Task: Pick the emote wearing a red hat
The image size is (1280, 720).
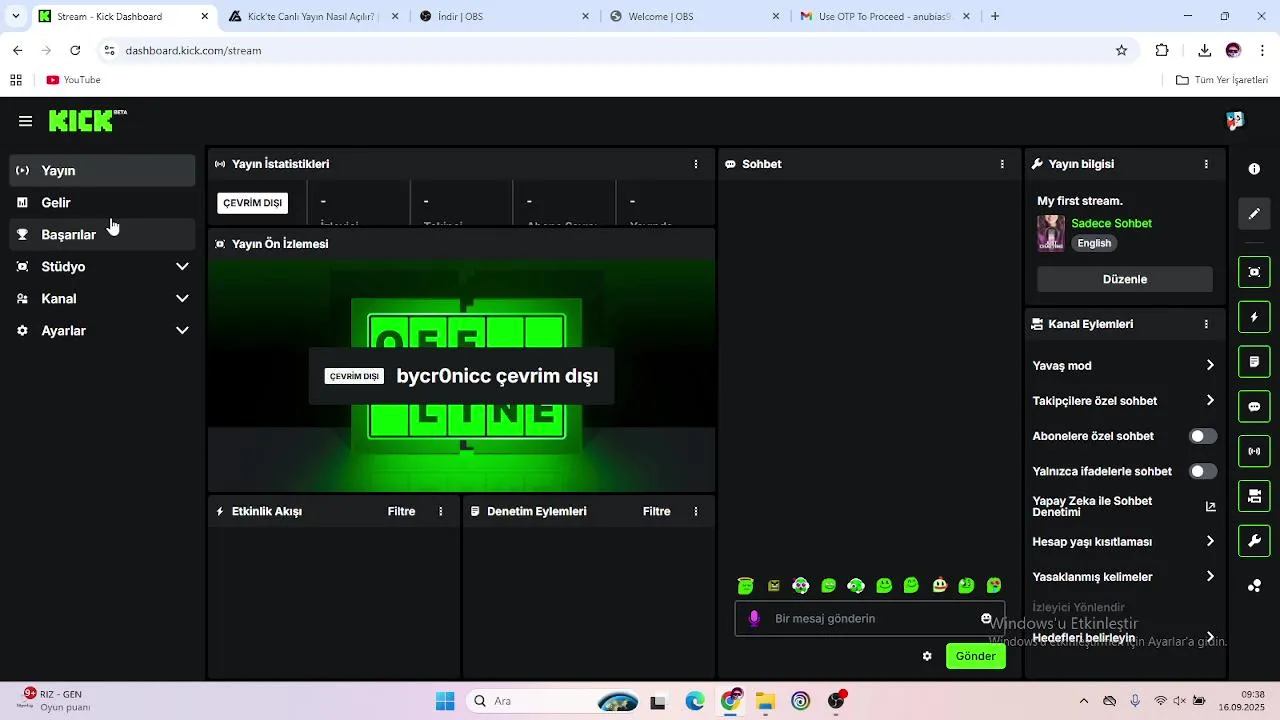Action: pos(939,586)
